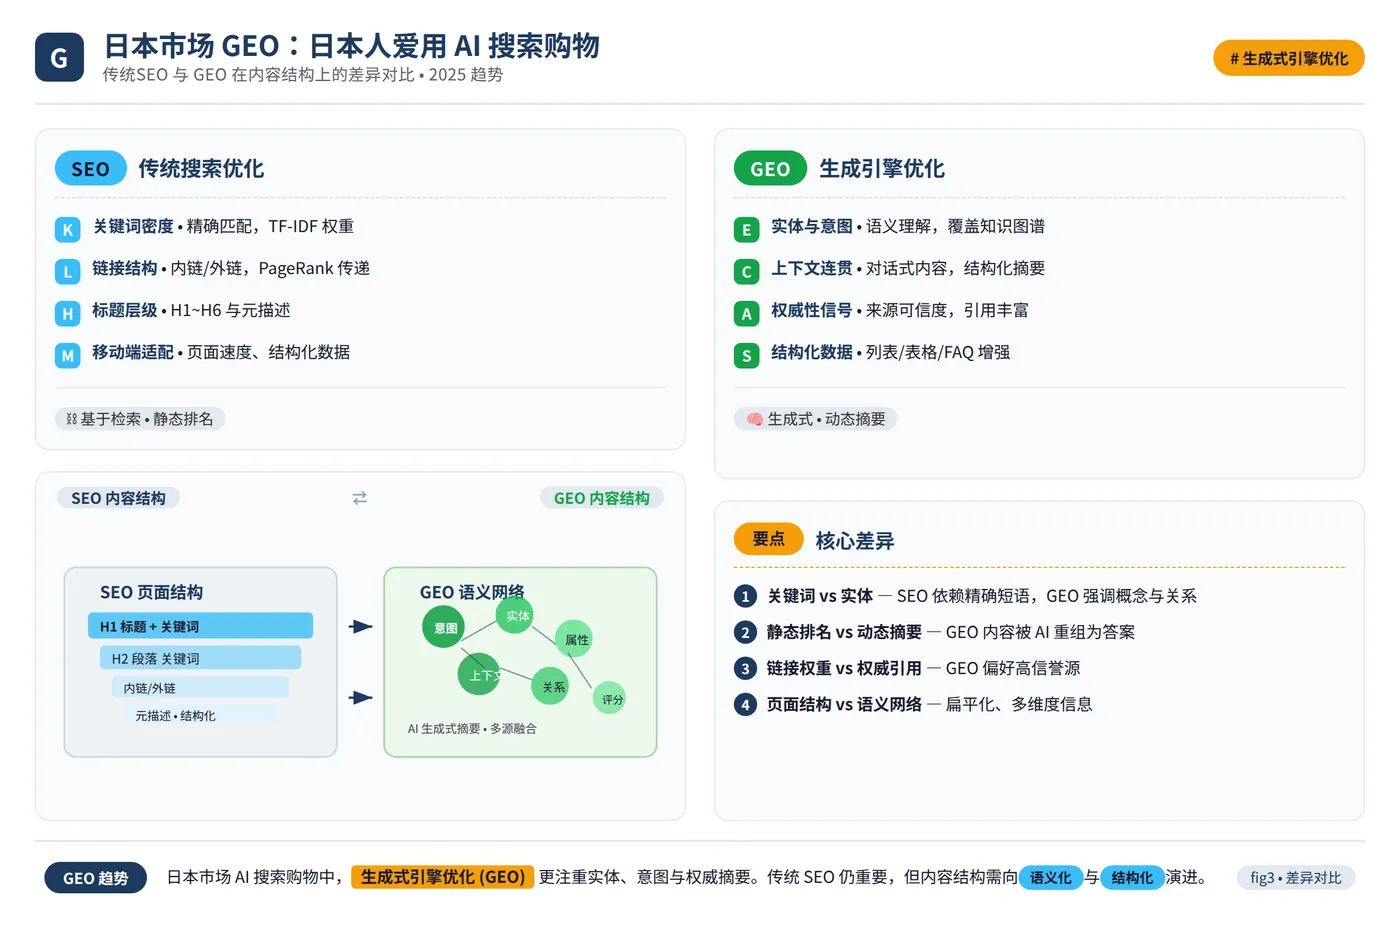Viewport: 1400px width, 933px height.
Task: Click the H icon for 标题层级
Action: click(x=67, y=313)
